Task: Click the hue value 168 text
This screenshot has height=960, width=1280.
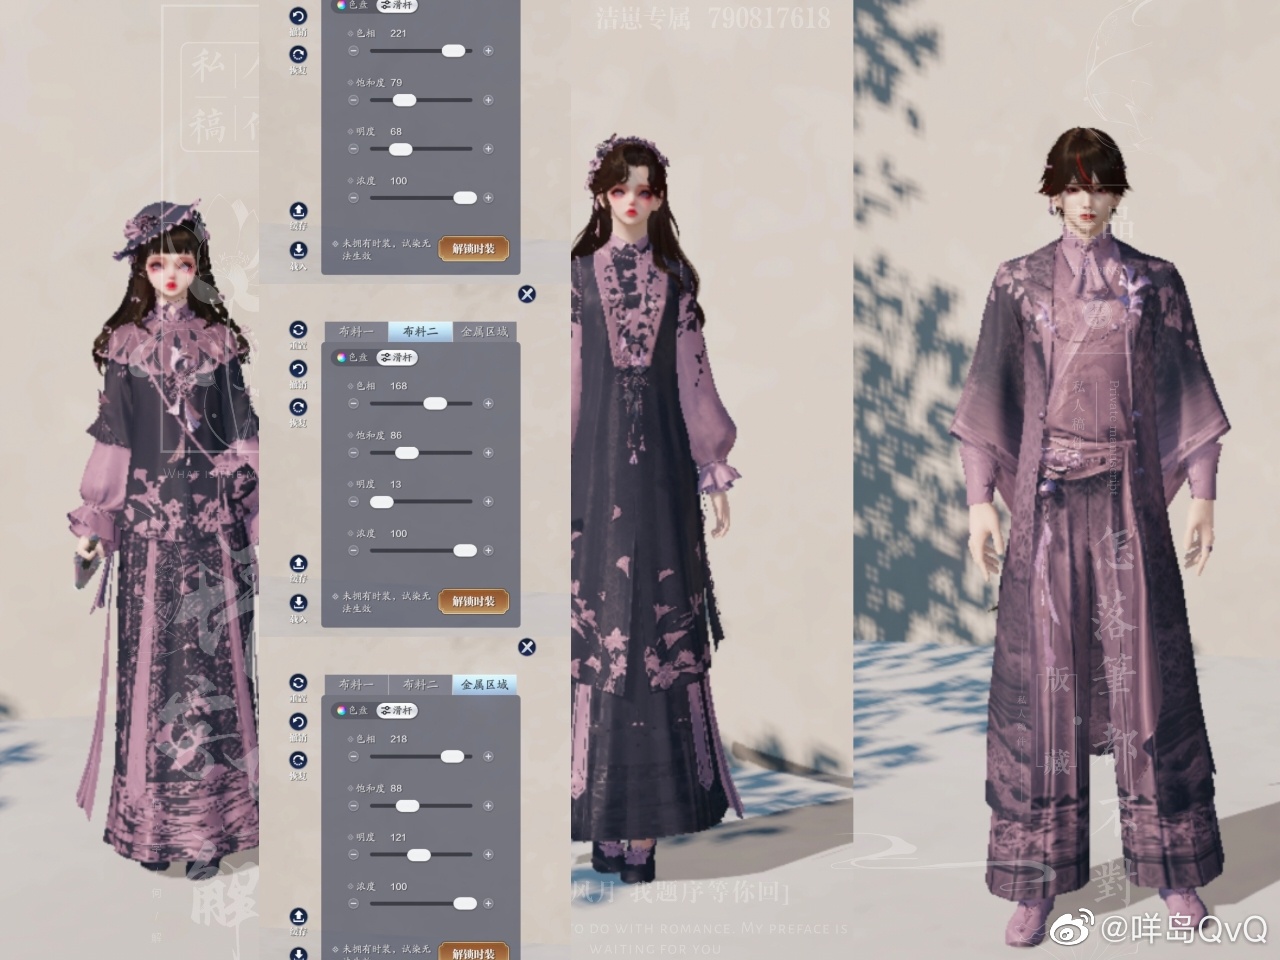Action: pos(398,386)
